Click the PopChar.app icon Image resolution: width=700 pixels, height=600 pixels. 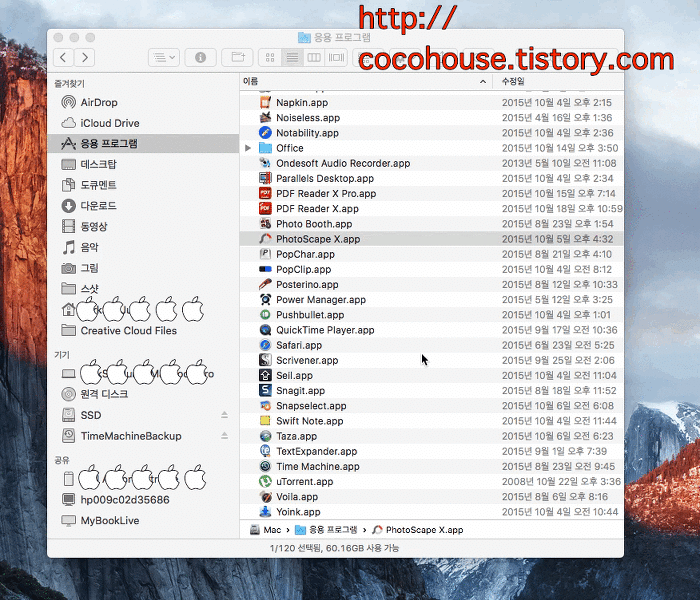tap(265, 254)
